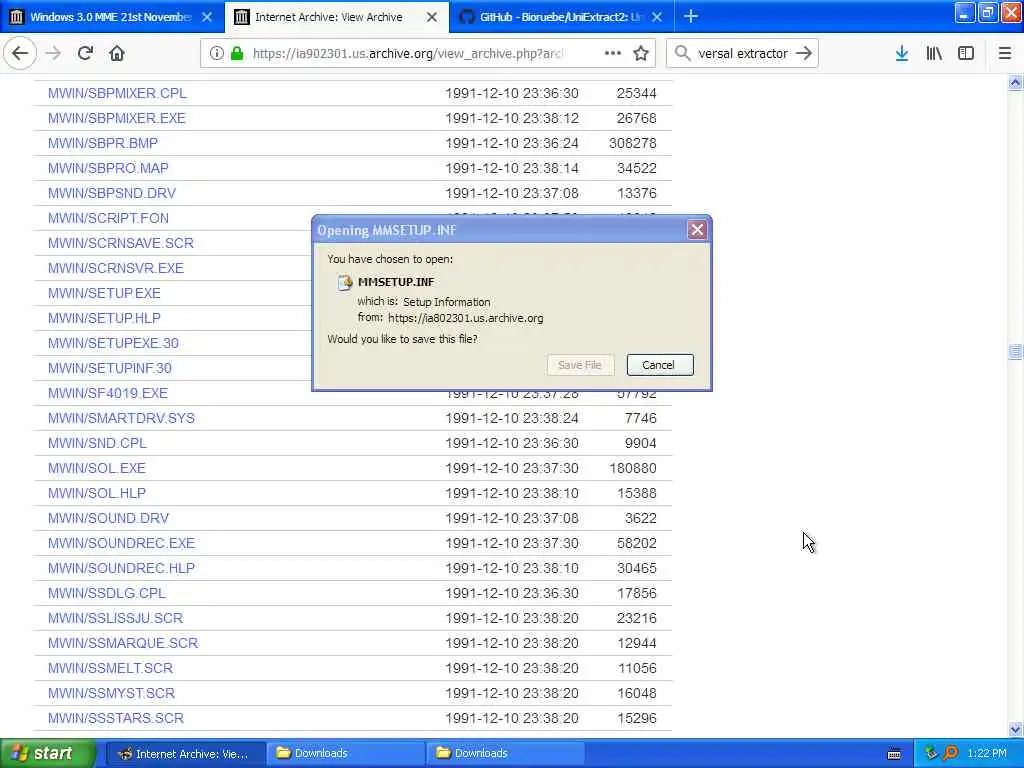Open a new browser tab
Image resolution: width=1024 pixels, height=768 pixels.
click(x=691, y=17)
